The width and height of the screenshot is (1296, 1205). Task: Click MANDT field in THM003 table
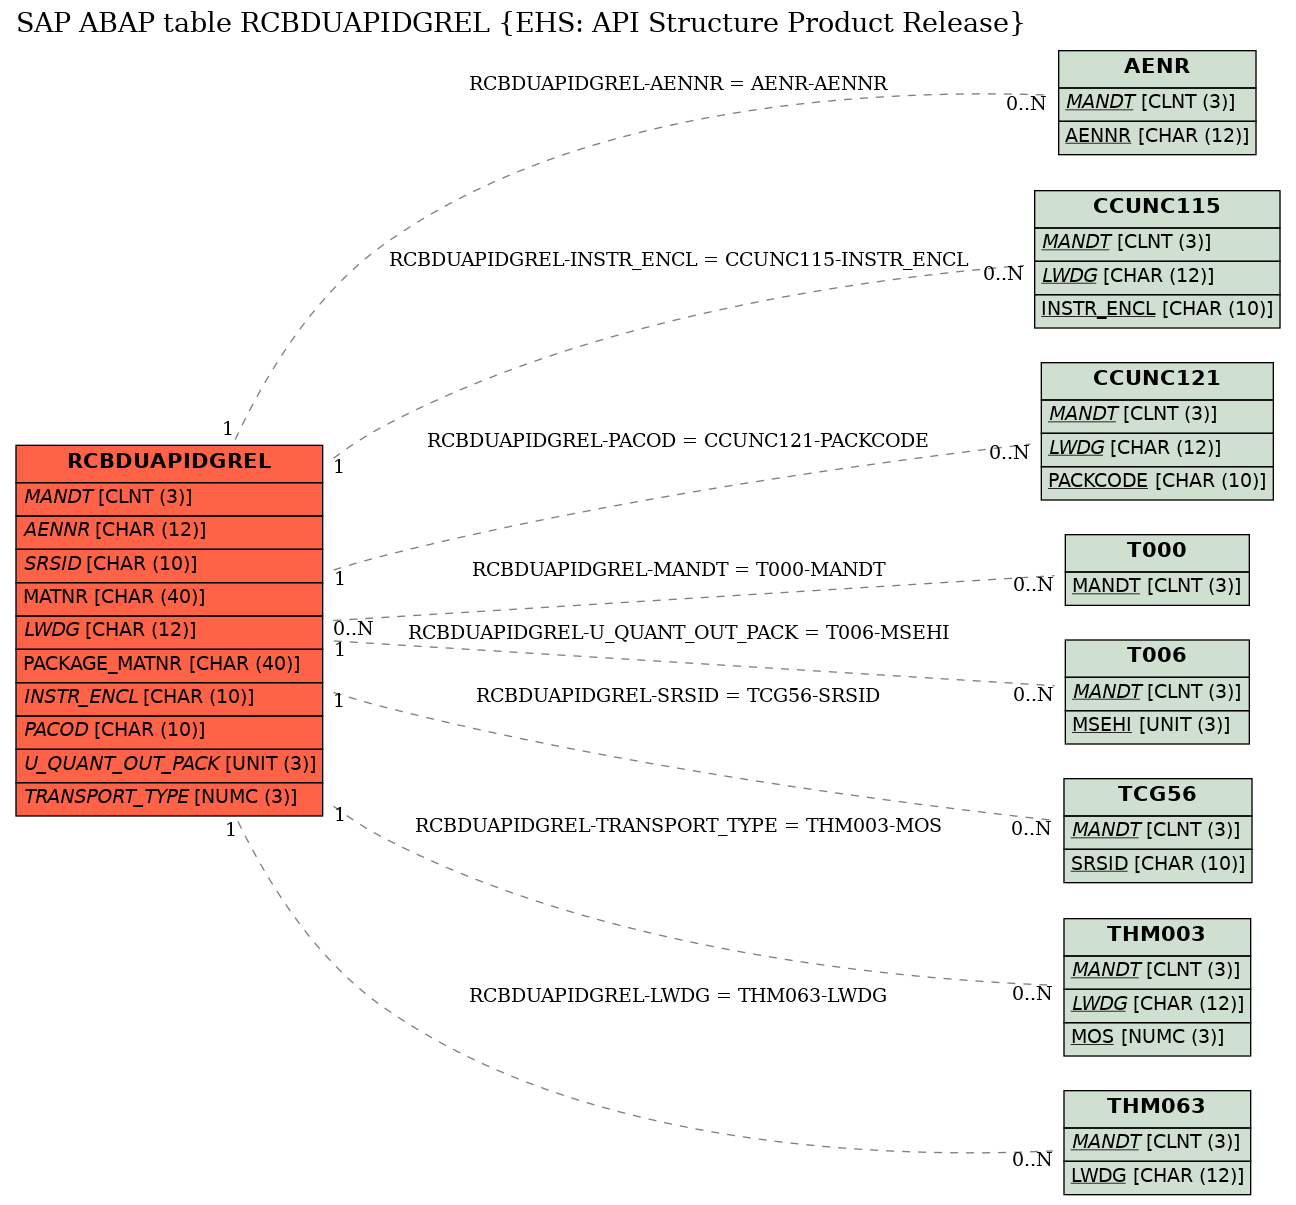coord(1157,971)
